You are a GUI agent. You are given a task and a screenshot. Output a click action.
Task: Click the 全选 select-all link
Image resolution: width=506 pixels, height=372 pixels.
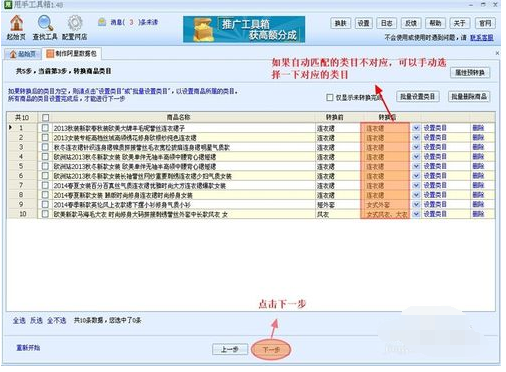(19, 321)
